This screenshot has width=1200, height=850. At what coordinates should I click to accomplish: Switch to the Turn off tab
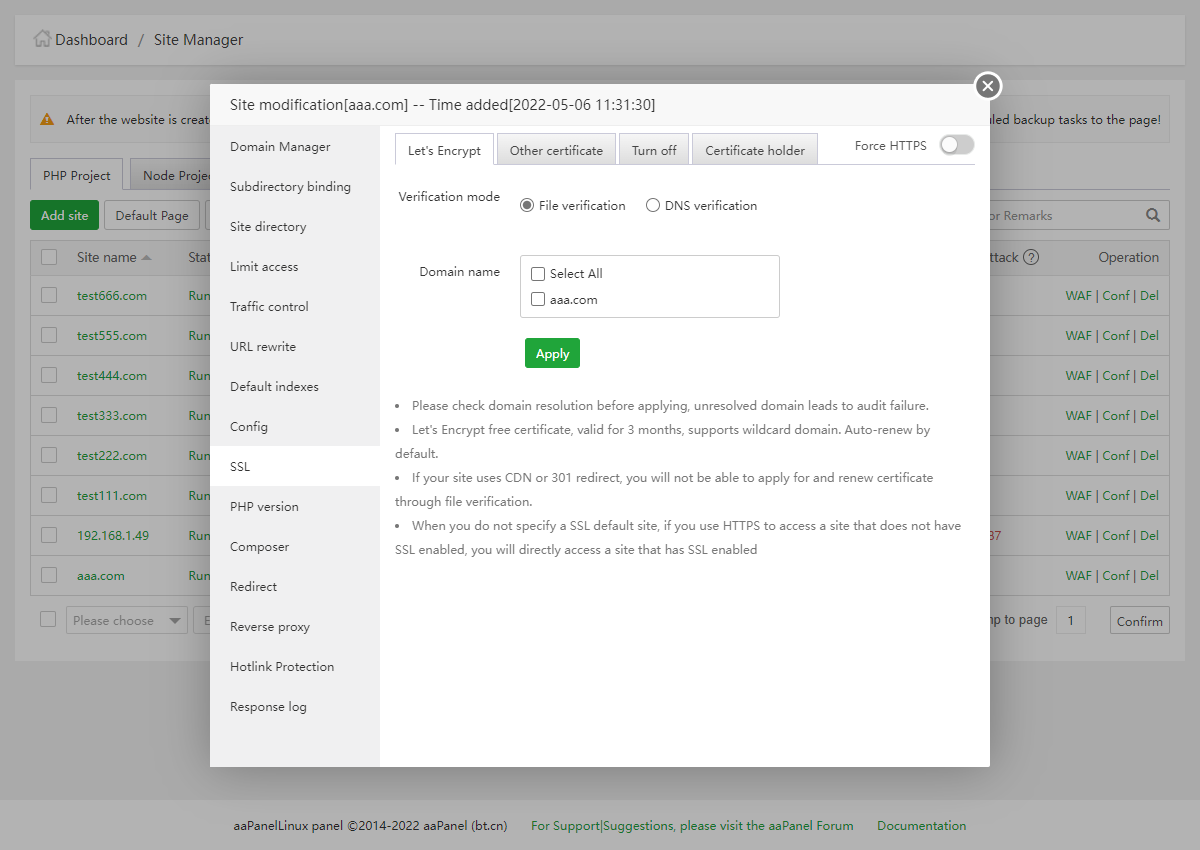click(654, 150)
